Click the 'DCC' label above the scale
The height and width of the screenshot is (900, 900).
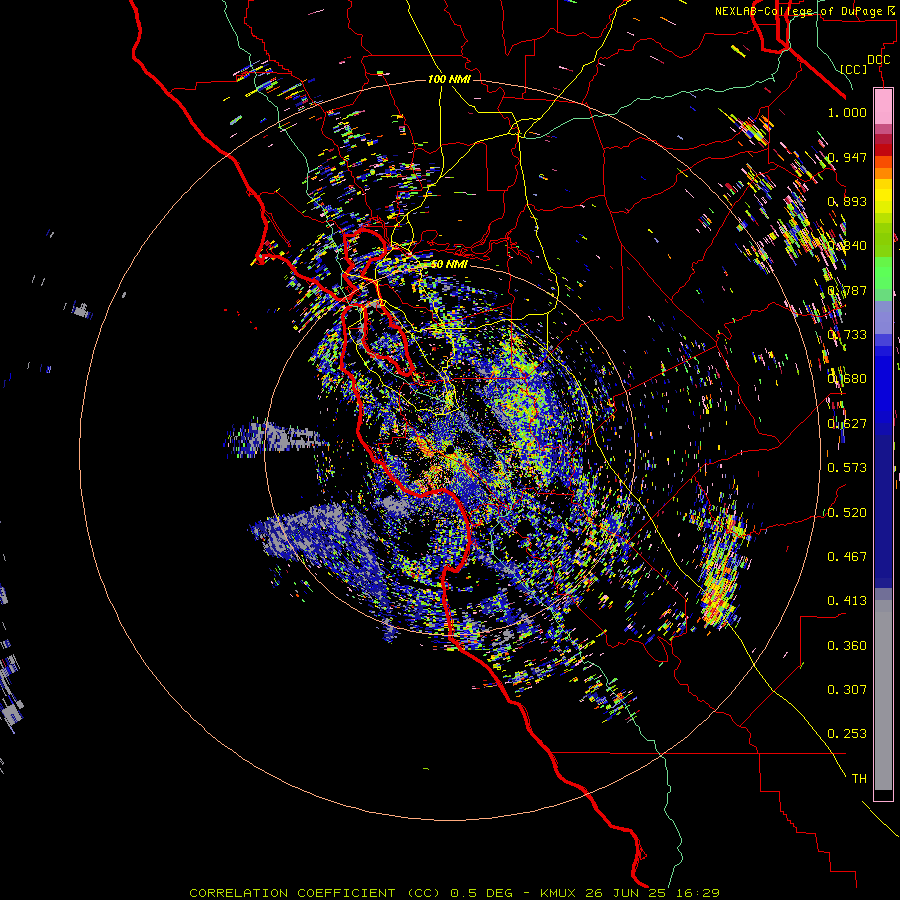point(878,60)
